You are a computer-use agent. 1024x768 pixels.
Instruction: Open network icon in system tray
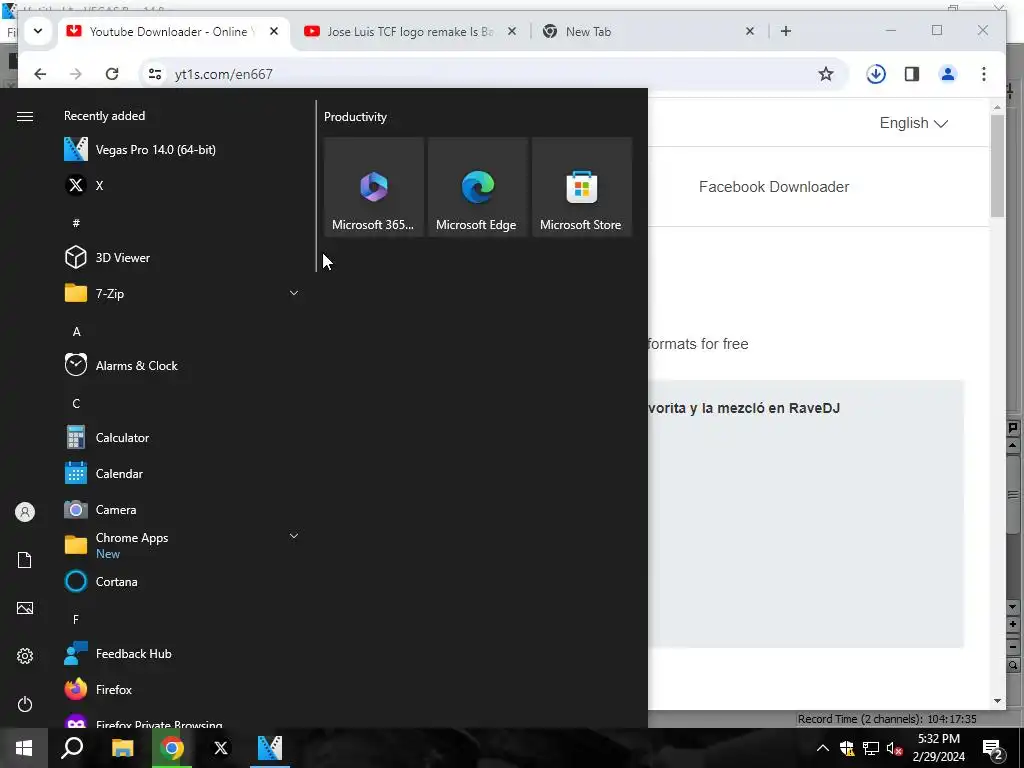[x=871, y=748]
